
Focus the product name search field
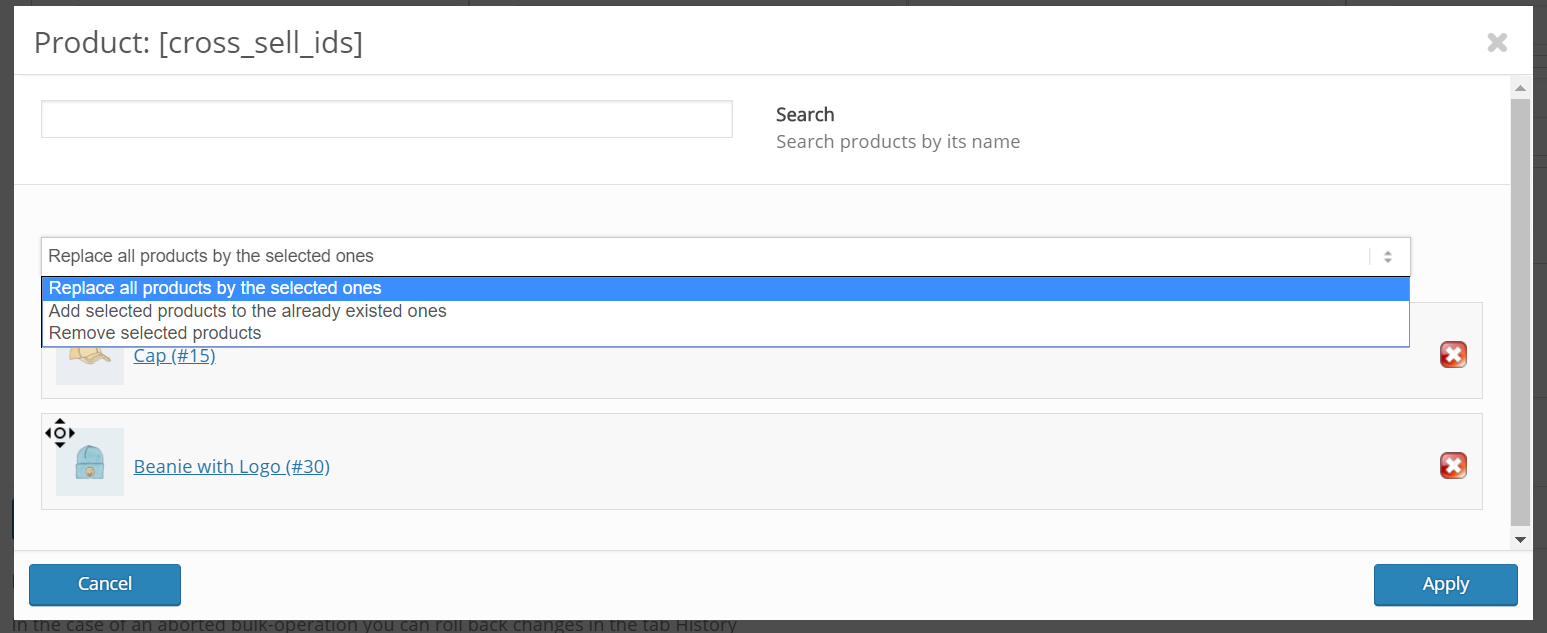[386, 119]
